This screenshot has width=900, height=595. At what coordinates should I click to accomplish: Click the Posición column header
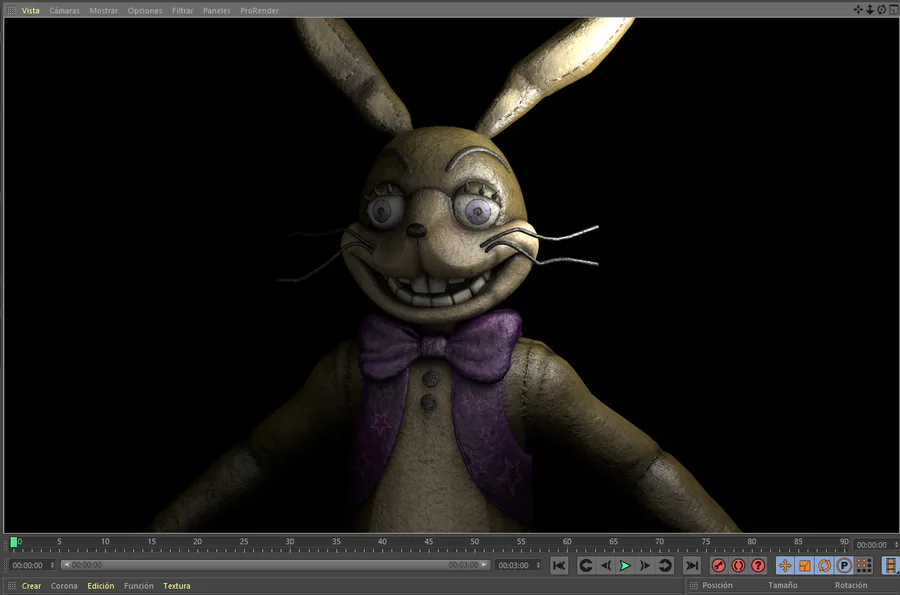[717, 585]
